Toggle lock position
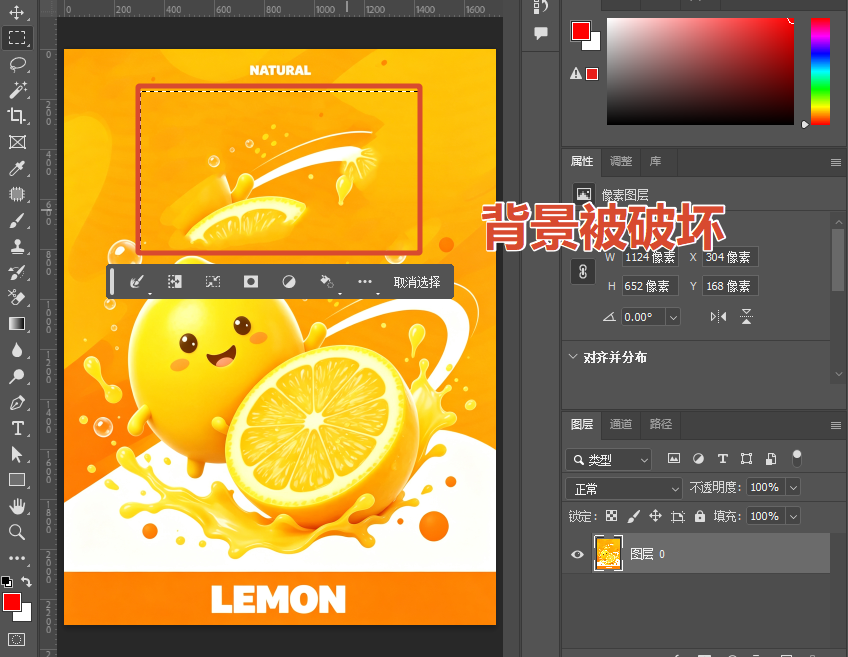Image resolution: width=848 pixels, height=657 pixels. [x=655, y=516]
